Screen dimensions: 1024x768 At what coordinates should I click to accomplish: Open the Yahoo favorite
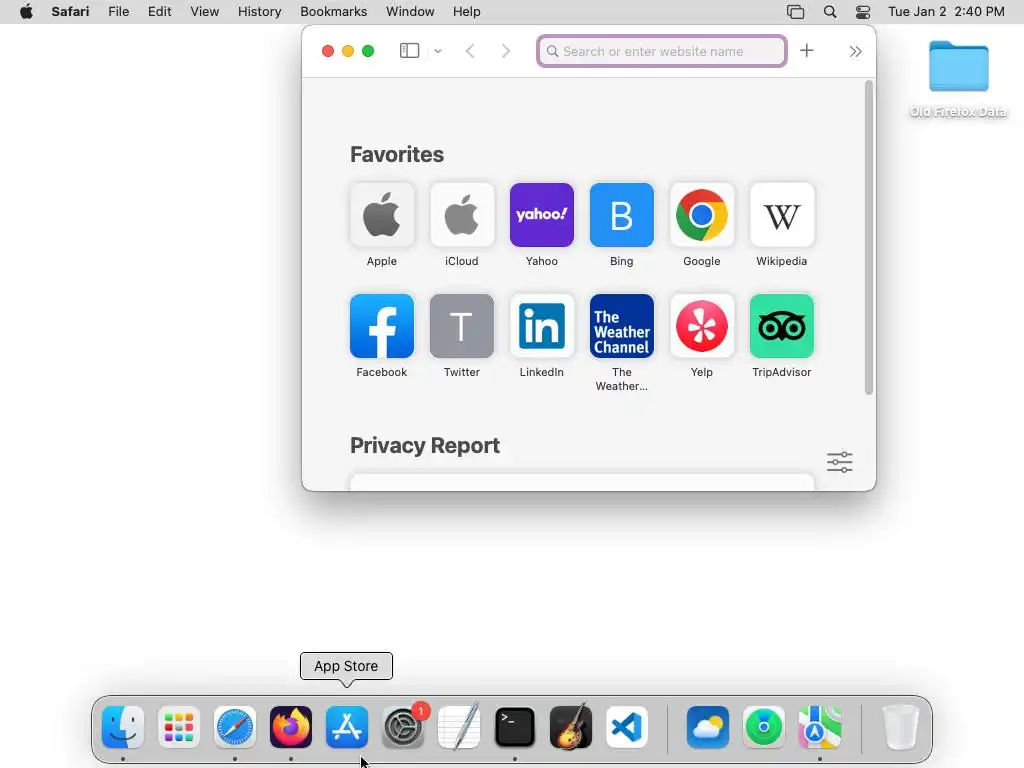pos(541,215)
